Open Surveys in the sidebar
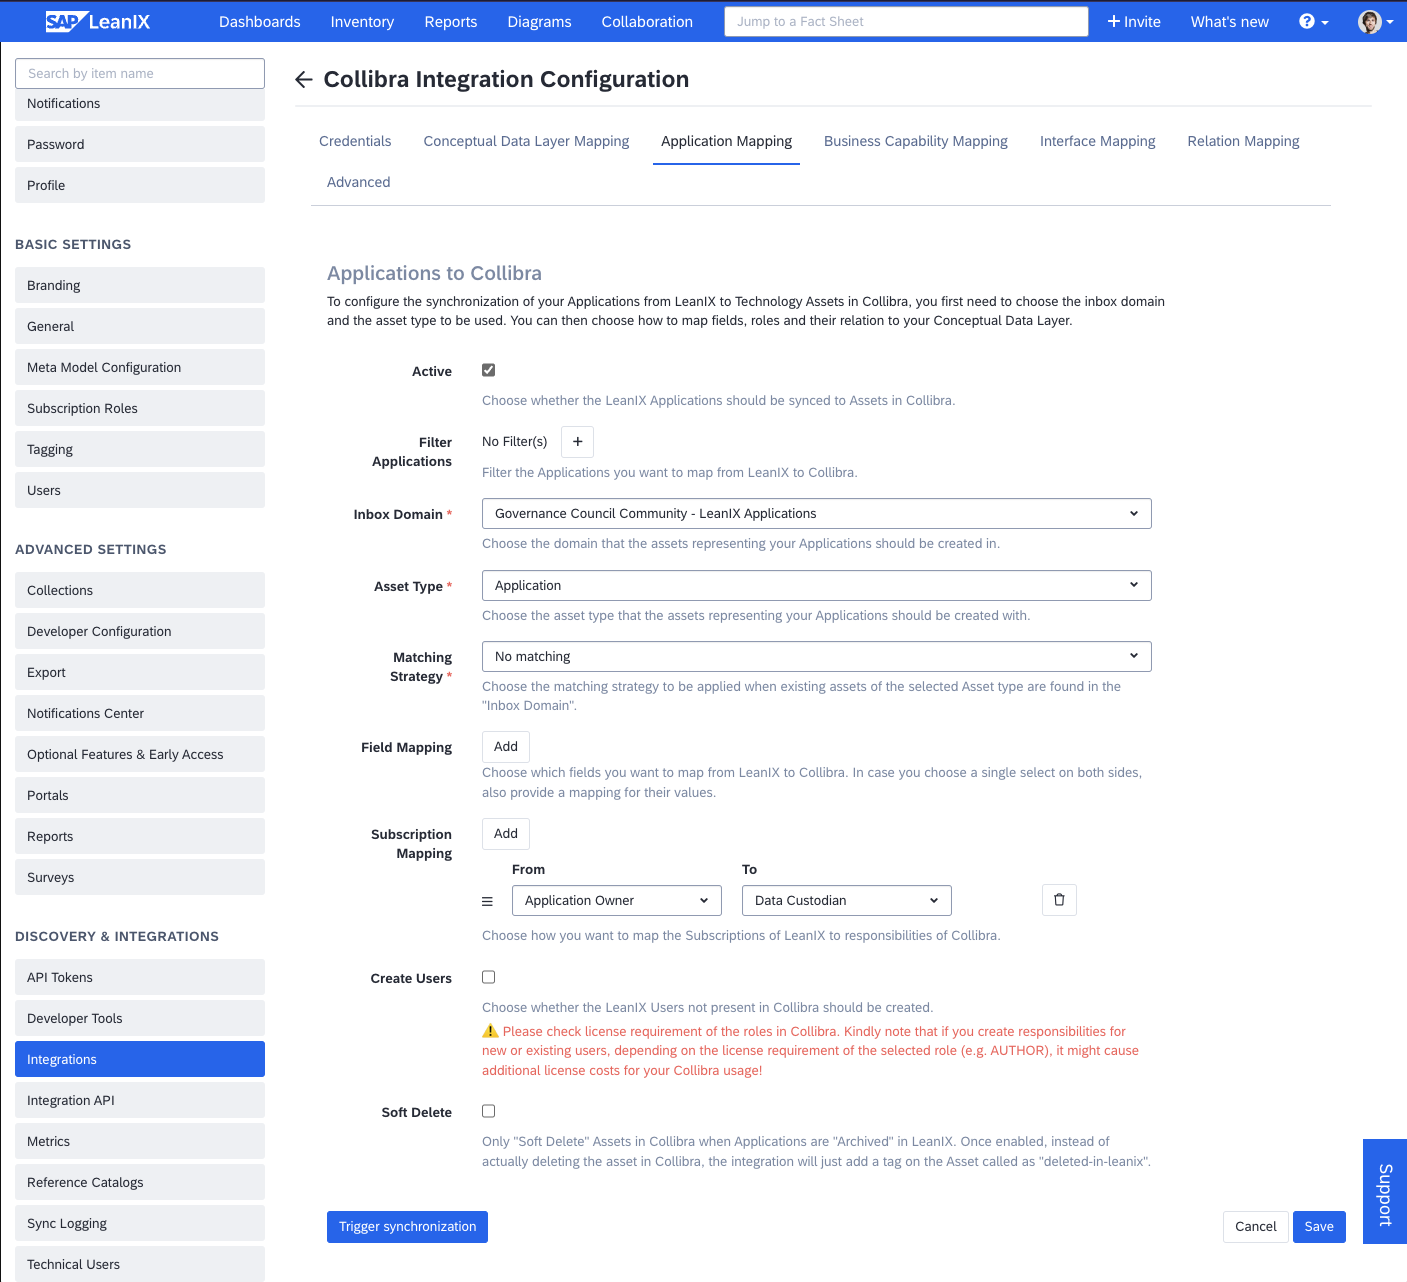 tap(140, 877)
